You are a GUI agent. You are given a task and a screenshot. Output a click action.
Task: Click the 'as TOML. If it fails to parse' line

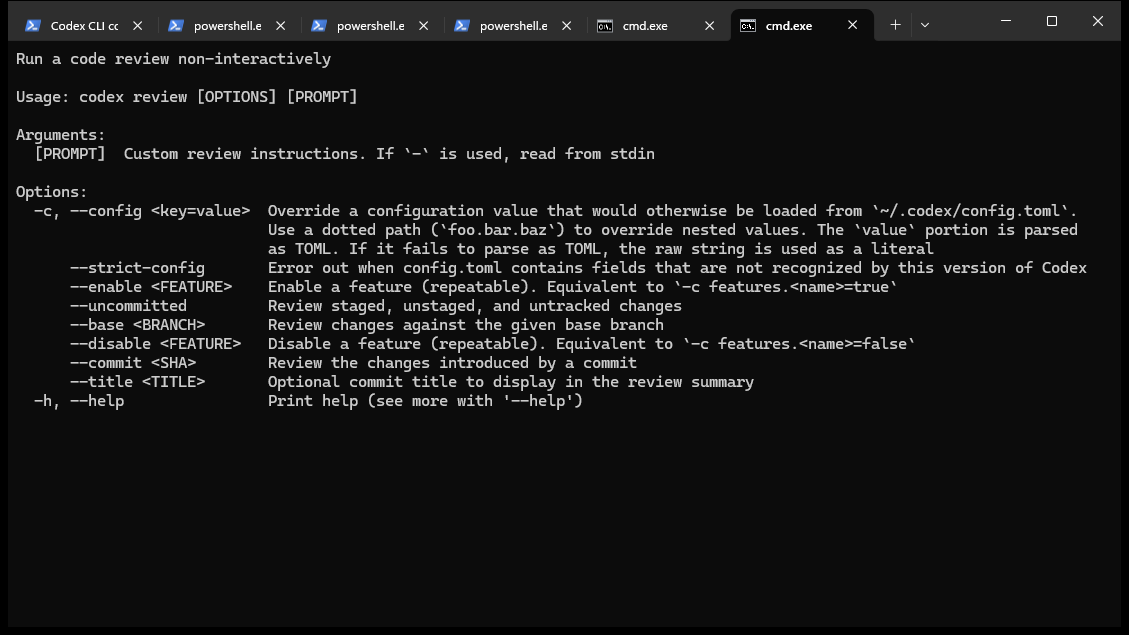tap(601, 249)
